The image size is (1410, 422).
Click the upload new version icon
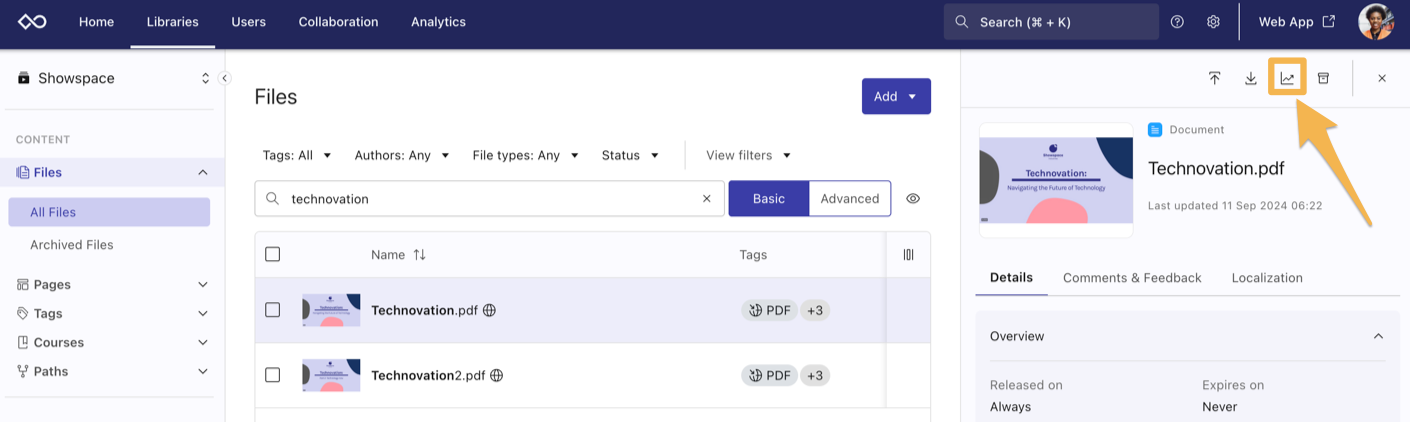pyautogui.click(x=1214, y=78)
